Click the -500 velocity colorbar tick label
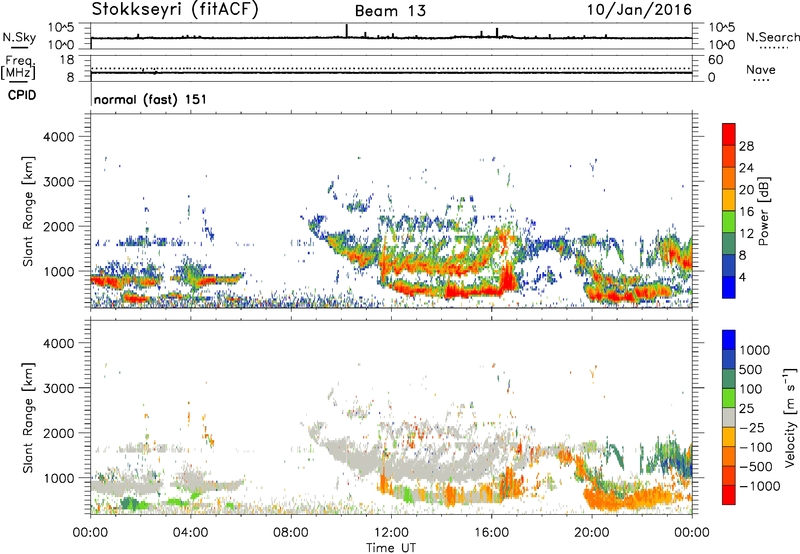 (756, 467)
